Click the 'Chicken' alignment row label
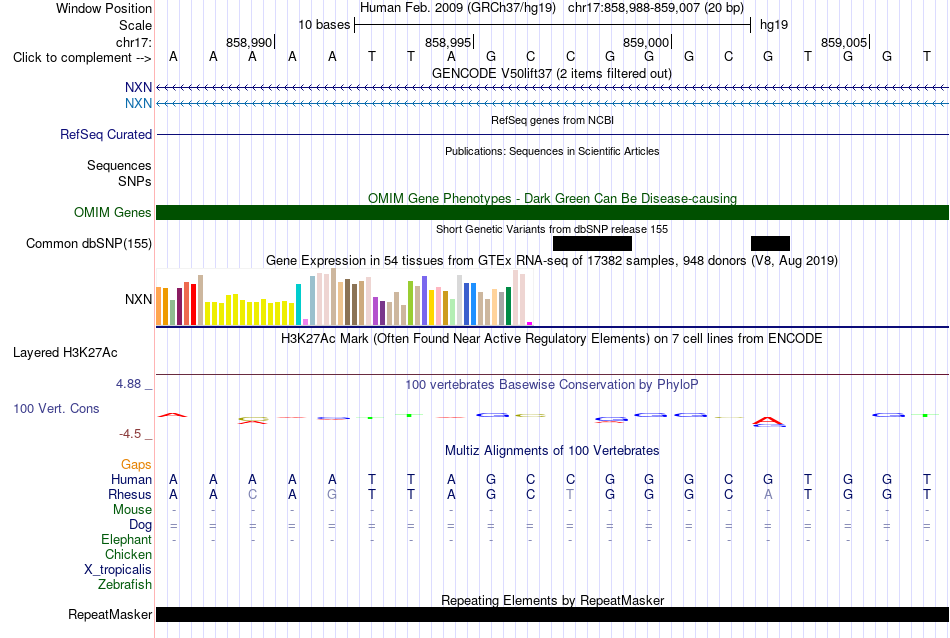950x638 pixels. coord(128,554)
